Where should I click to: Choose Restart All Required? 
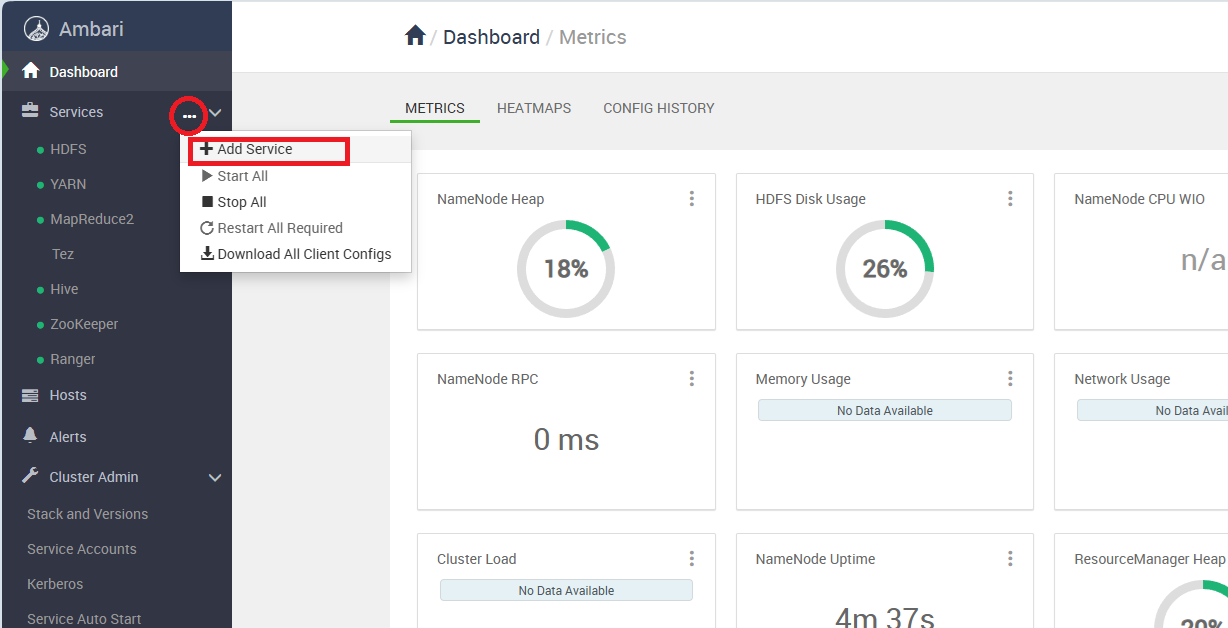pyautogui.click(x=295, y=228)
